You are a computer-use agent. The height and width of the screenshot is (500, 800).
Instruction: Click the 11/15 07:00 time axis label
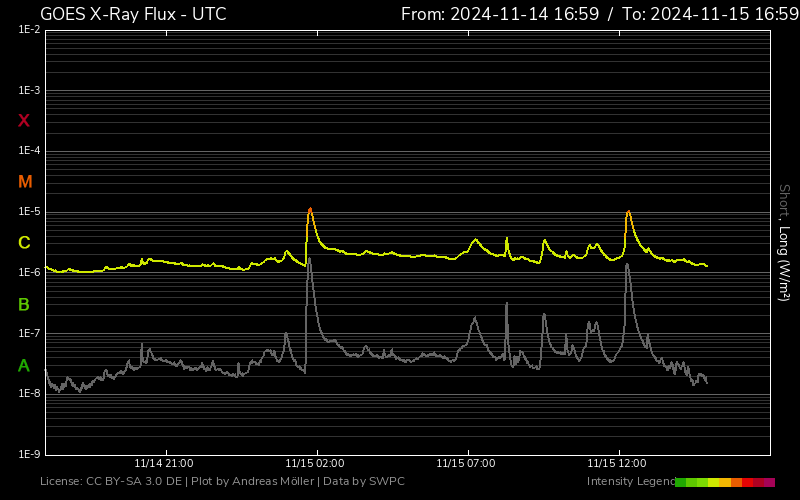coord(466,464)
